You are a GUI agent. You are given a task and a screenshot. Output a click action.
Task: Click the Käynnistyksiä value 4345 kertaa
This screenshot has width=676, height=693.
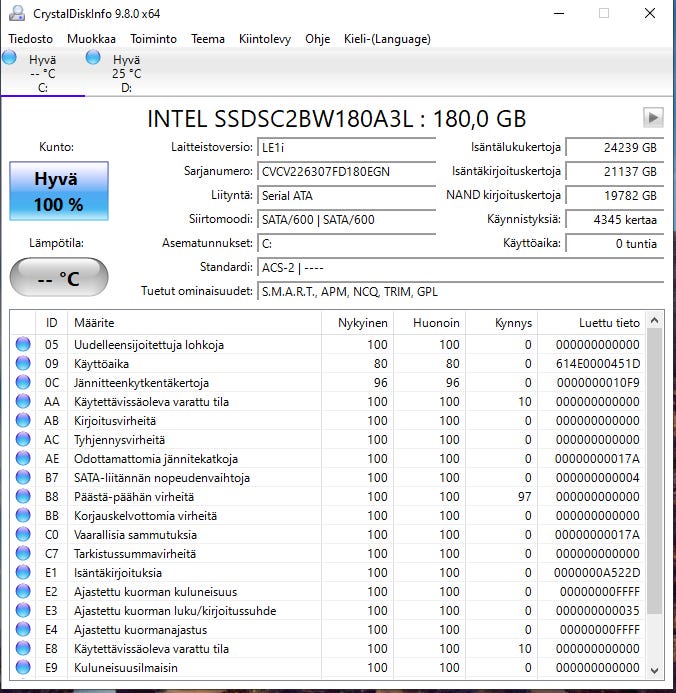pyautogui.click(x=615, y=219)
